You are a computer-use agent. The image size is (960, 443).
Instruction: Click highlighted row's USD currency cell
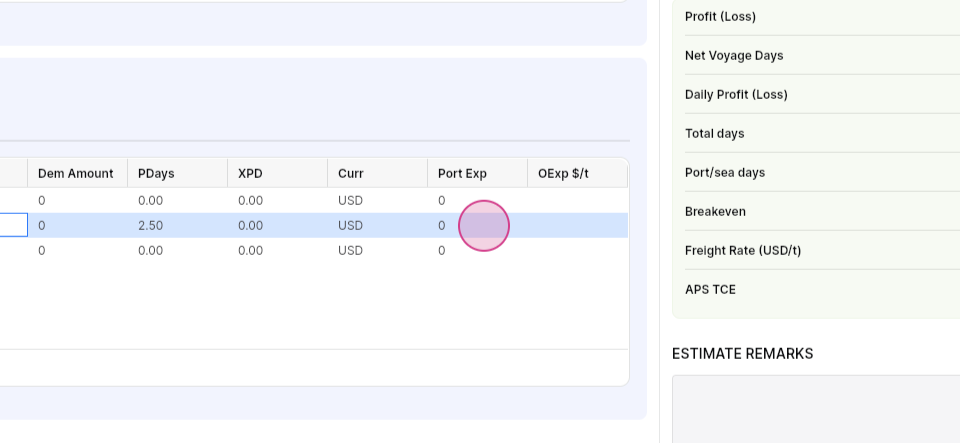coord(377,225)
